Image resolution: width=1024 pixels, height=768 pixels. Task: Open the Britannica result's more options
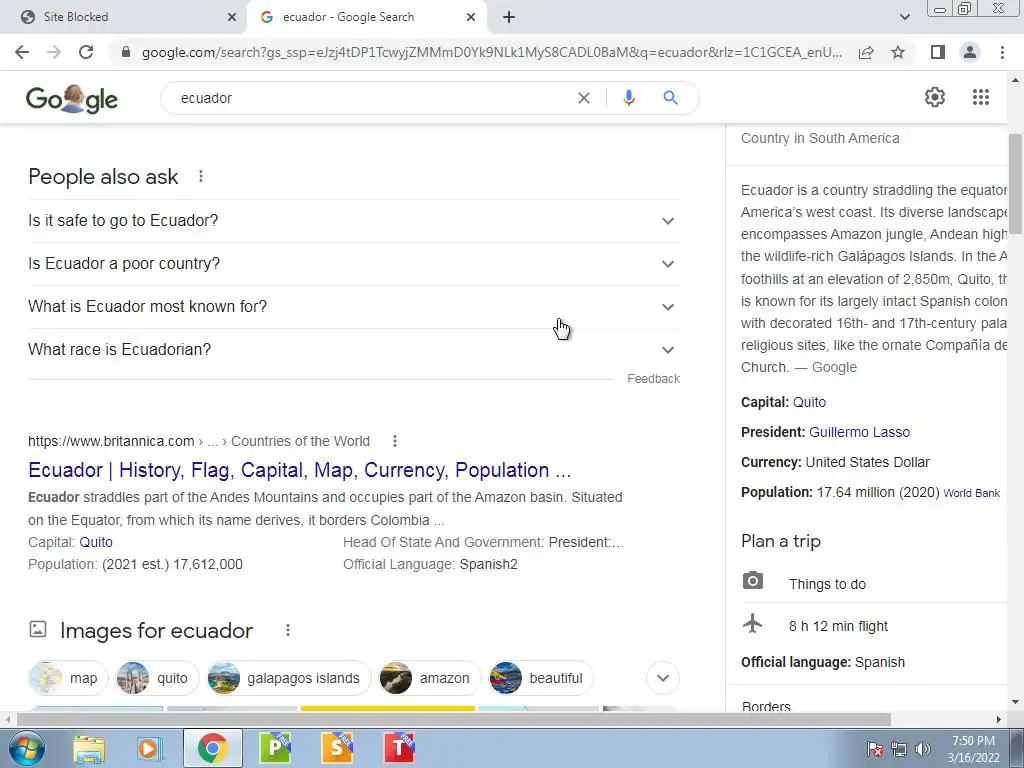(x=394, y=441)
